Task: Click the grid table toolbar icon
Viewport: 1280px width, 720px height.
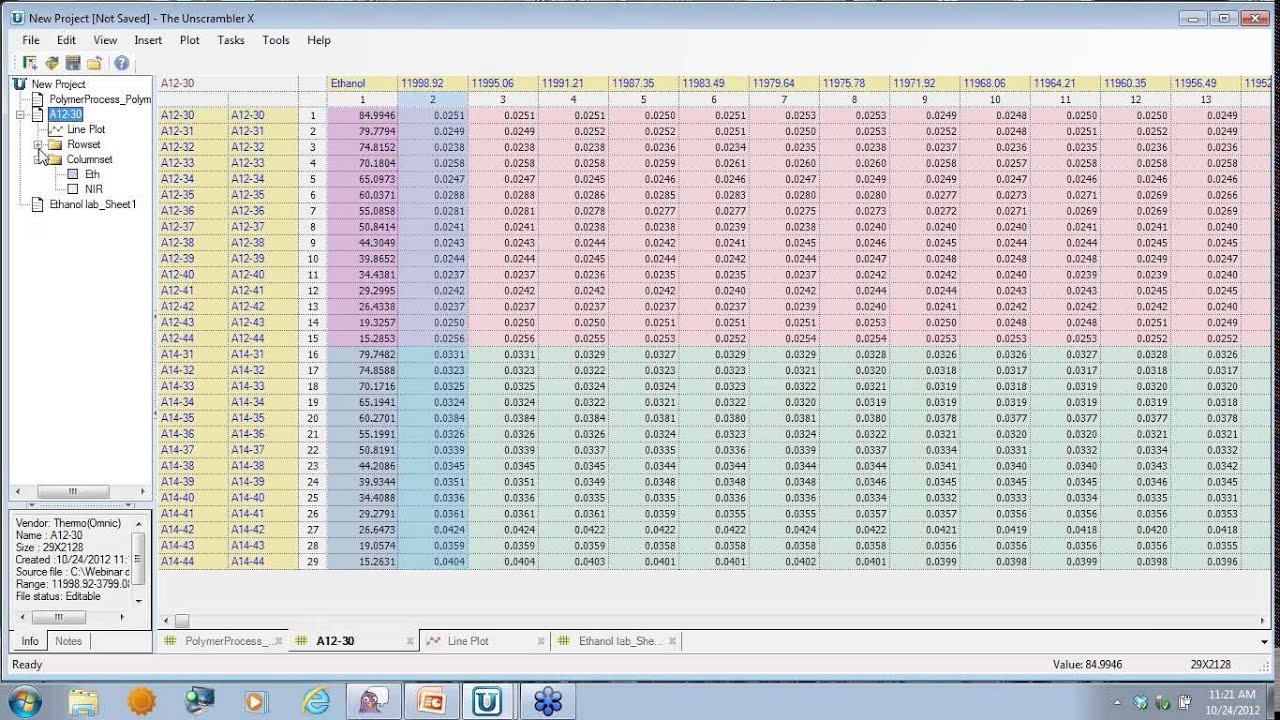Action: pyautogui.click(x=72, y=63)
